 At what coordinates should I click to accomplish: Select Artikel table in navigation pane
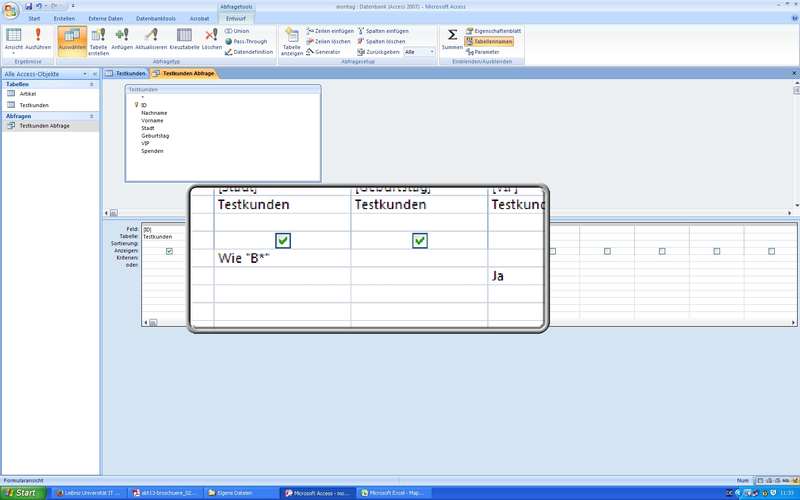(x=28, y=94)
